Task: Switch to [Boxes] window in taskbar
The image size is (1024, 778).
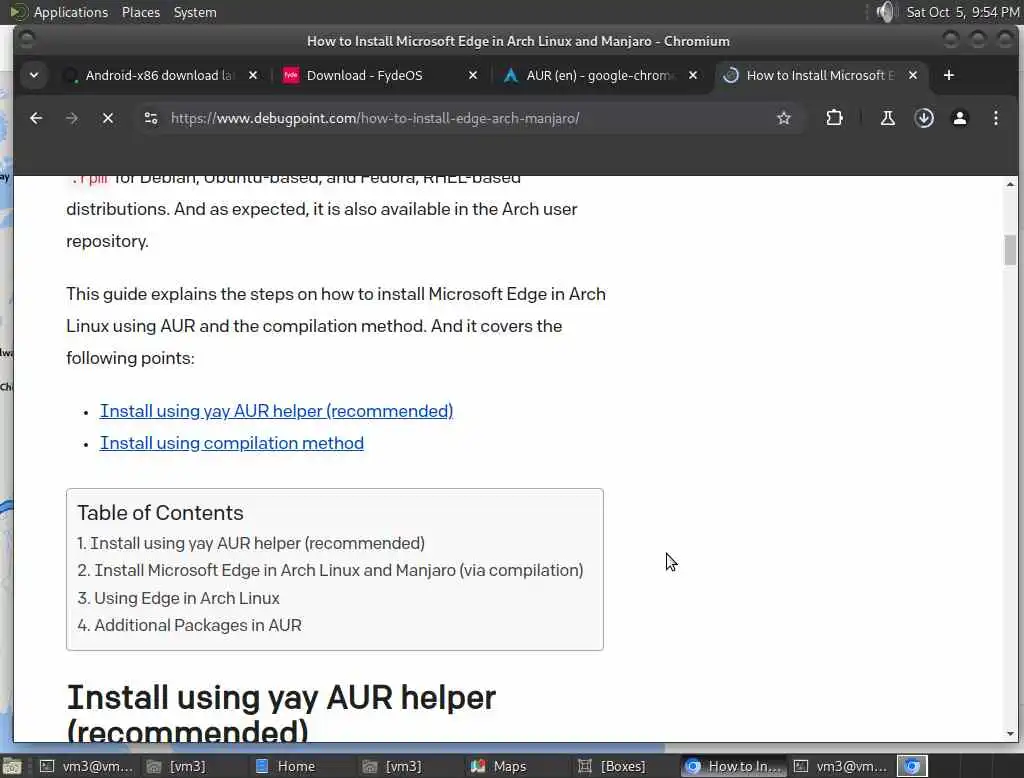Action: [613, 766]
